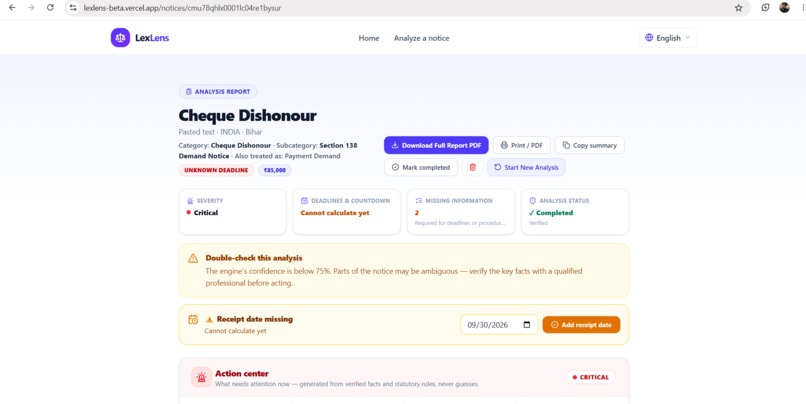Click the ANALYSIS REPORT badge
The width and height of the screenshot is (806, 404).
[x=218, y=91]
